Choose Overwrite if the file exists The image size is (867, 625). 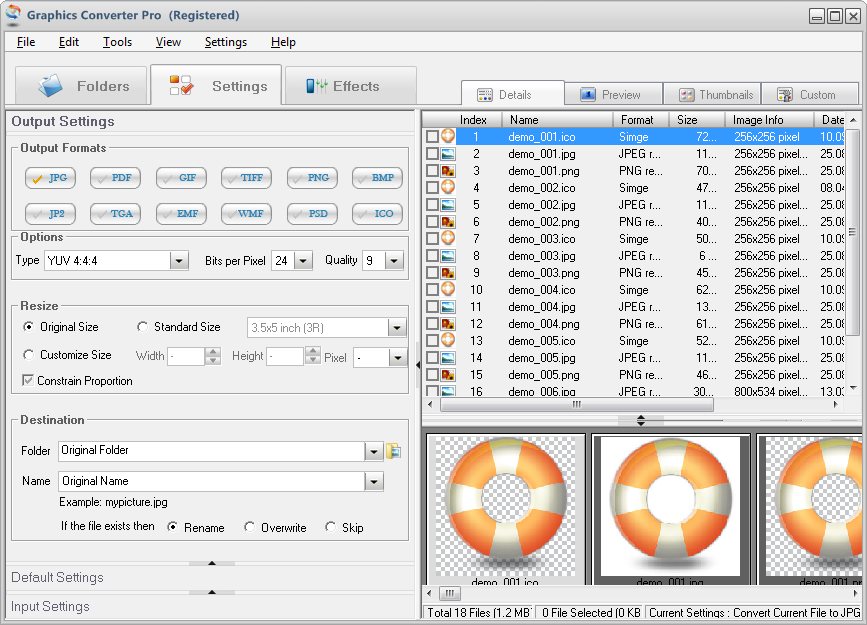point(249,527)
